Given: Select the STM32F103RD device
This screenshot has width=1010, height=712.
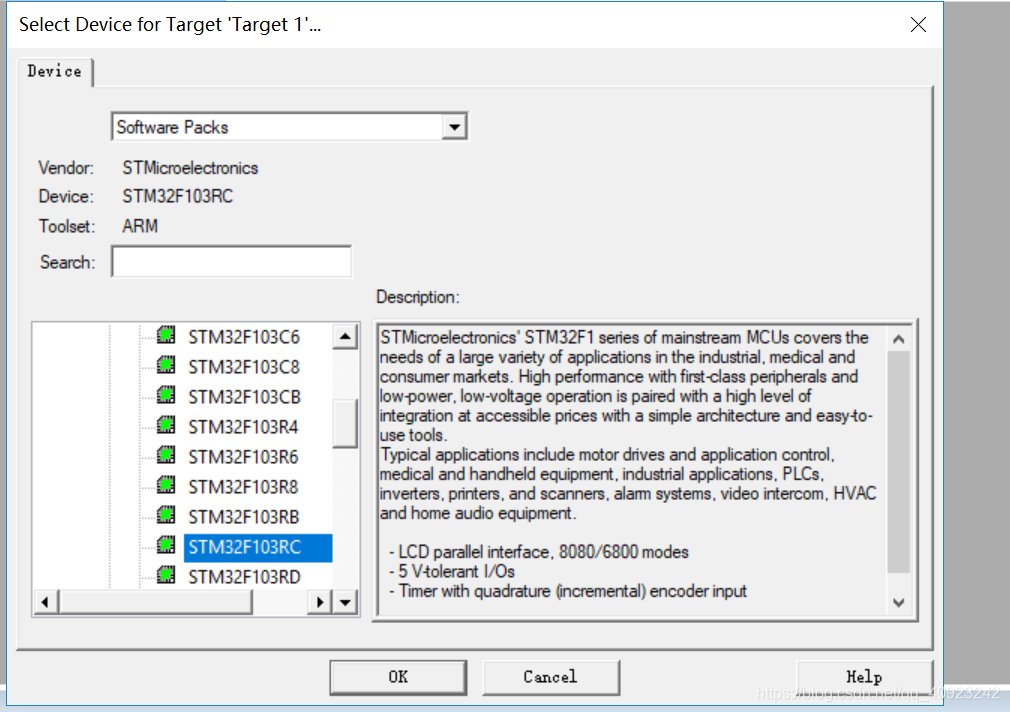Looking at the screenshot, I should pos(245,577).
